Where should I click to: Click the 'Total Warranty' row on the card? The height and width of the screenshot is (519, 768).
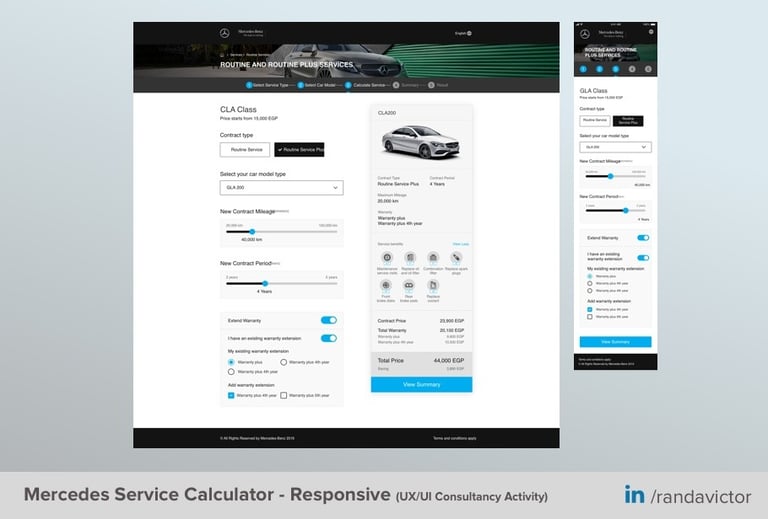pos(421,330)
